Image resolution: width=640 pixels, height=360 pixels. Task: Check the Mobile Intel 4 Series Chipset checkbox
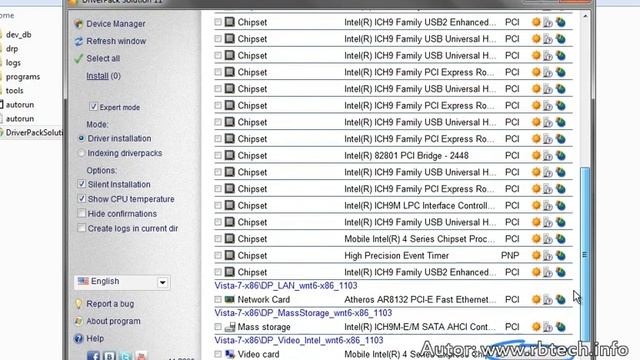pyautogui.click(x=218, y=239)
